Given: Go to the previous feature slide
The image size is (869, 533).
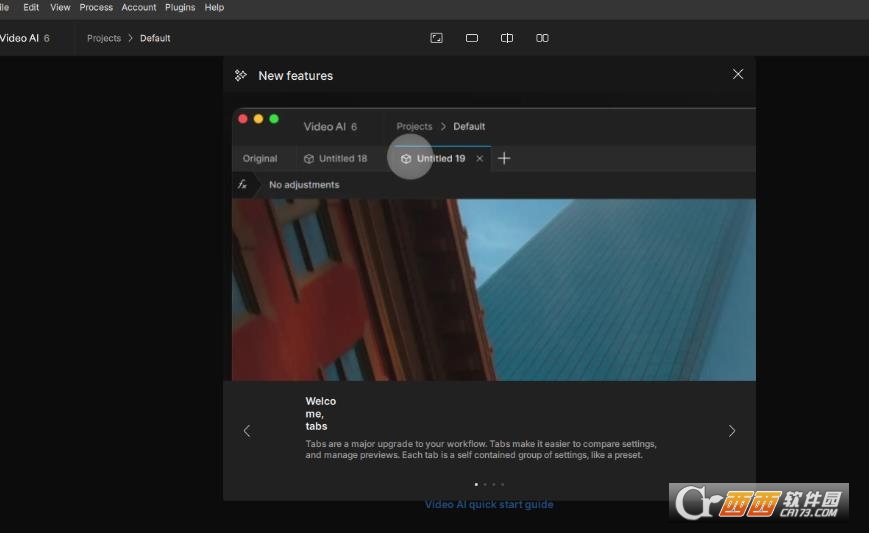Looking at the screenshot, I should click(247, 431).
